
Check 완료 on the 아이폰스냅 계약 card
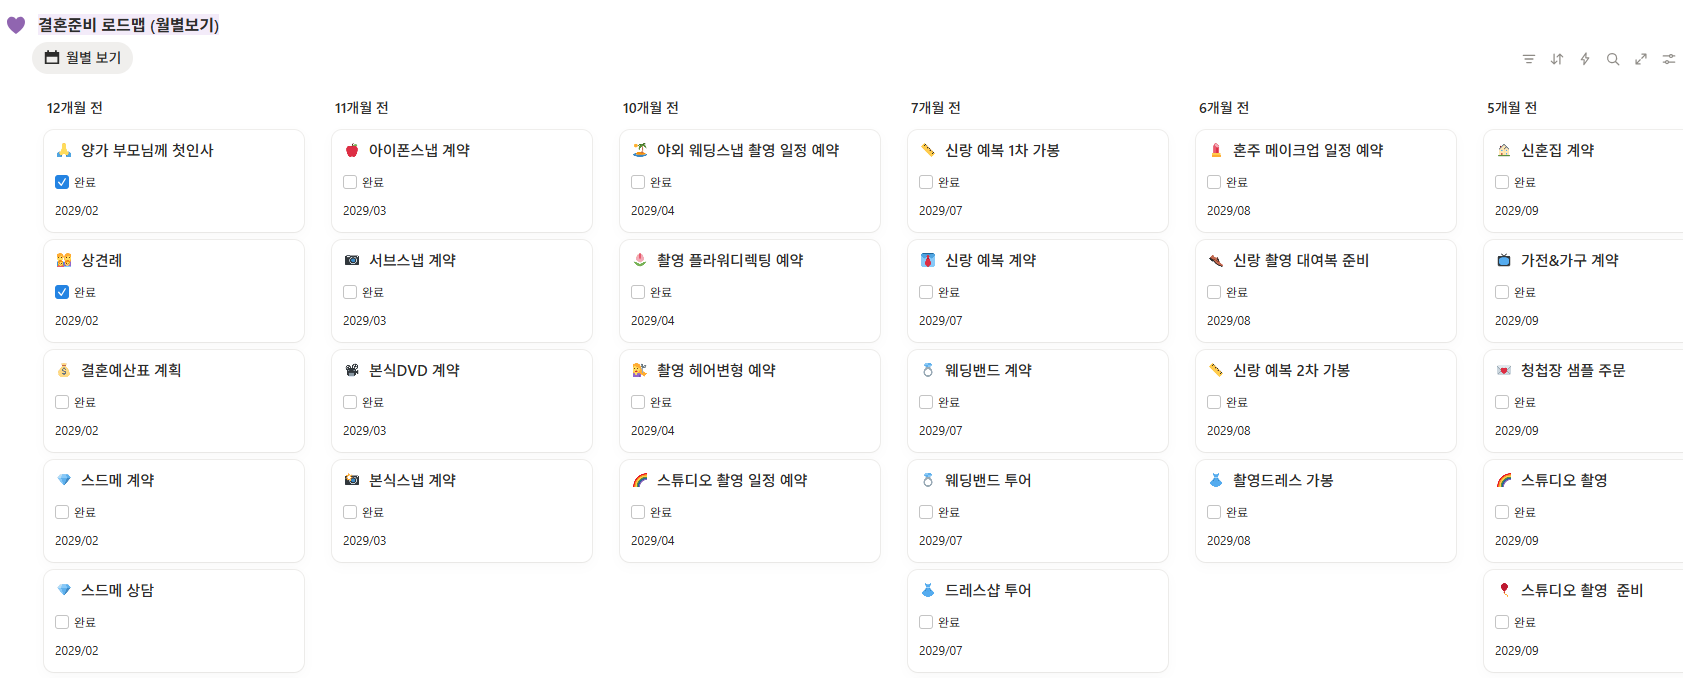coord(349,181)
